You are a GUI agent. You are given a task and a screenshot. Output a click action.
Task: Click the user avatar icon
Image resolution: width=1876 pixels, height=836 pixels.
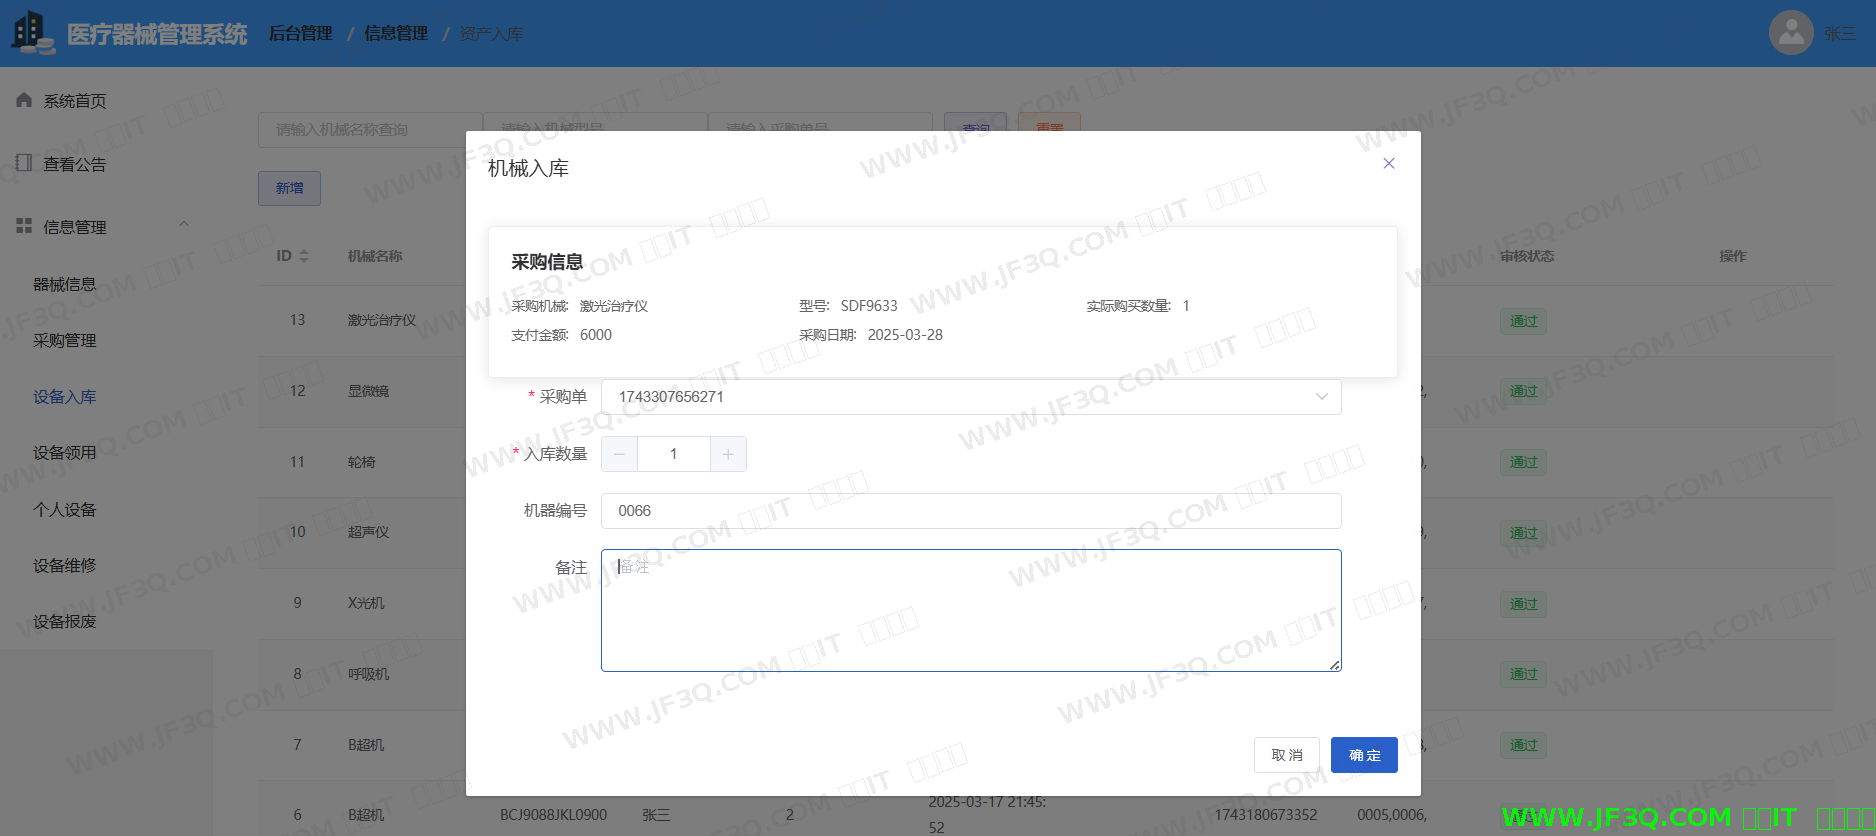1790,33
